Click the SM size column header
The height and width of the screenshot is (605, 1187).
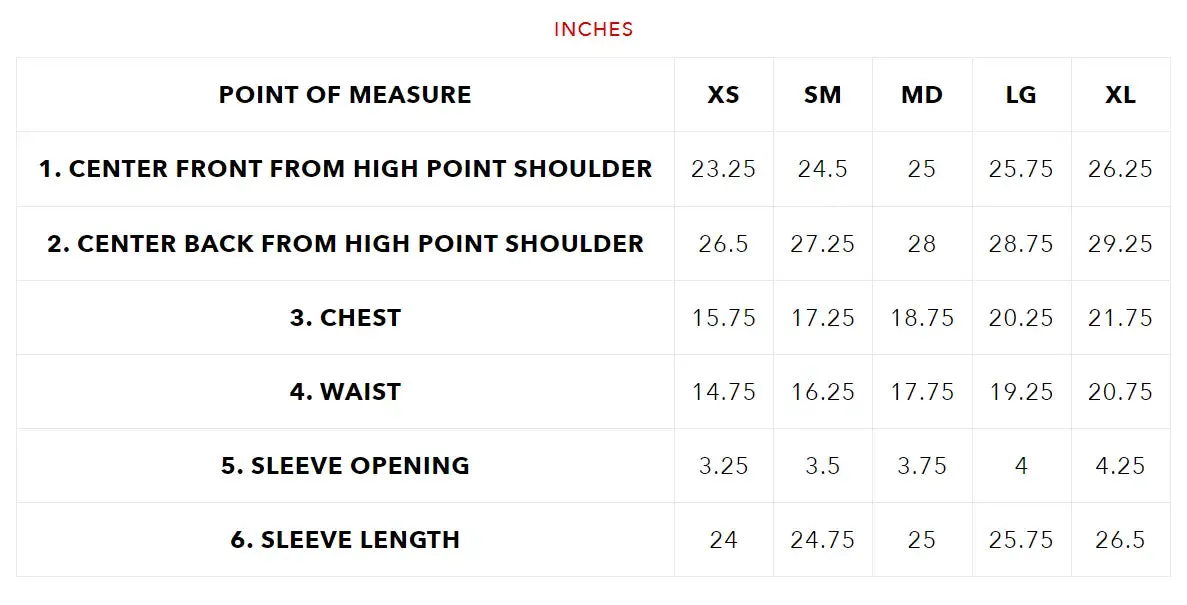(x=823, y=95)
